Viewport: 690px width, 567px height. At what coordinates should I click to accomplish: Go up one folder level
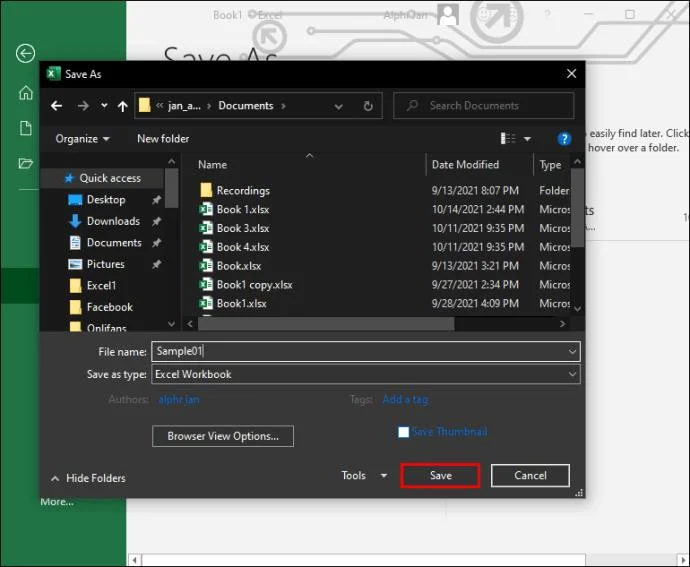123,106
